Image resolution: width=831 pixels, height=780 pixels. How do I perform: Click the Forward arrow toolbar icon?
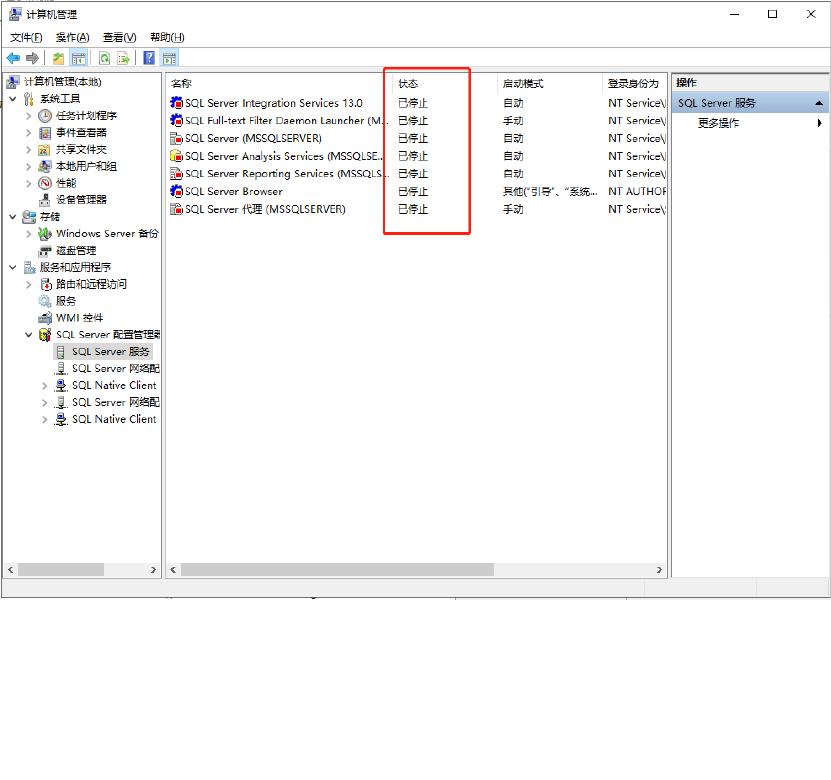(32, 58)
